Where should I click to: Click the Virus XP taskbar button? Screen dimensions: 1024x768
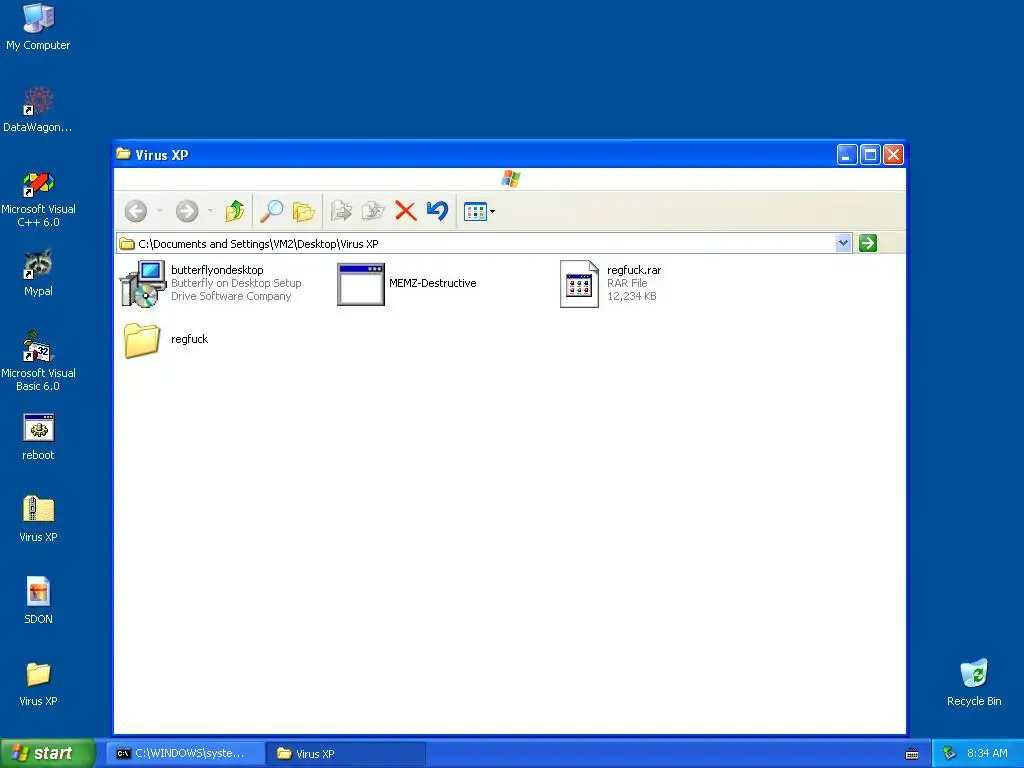coord(346,753)
